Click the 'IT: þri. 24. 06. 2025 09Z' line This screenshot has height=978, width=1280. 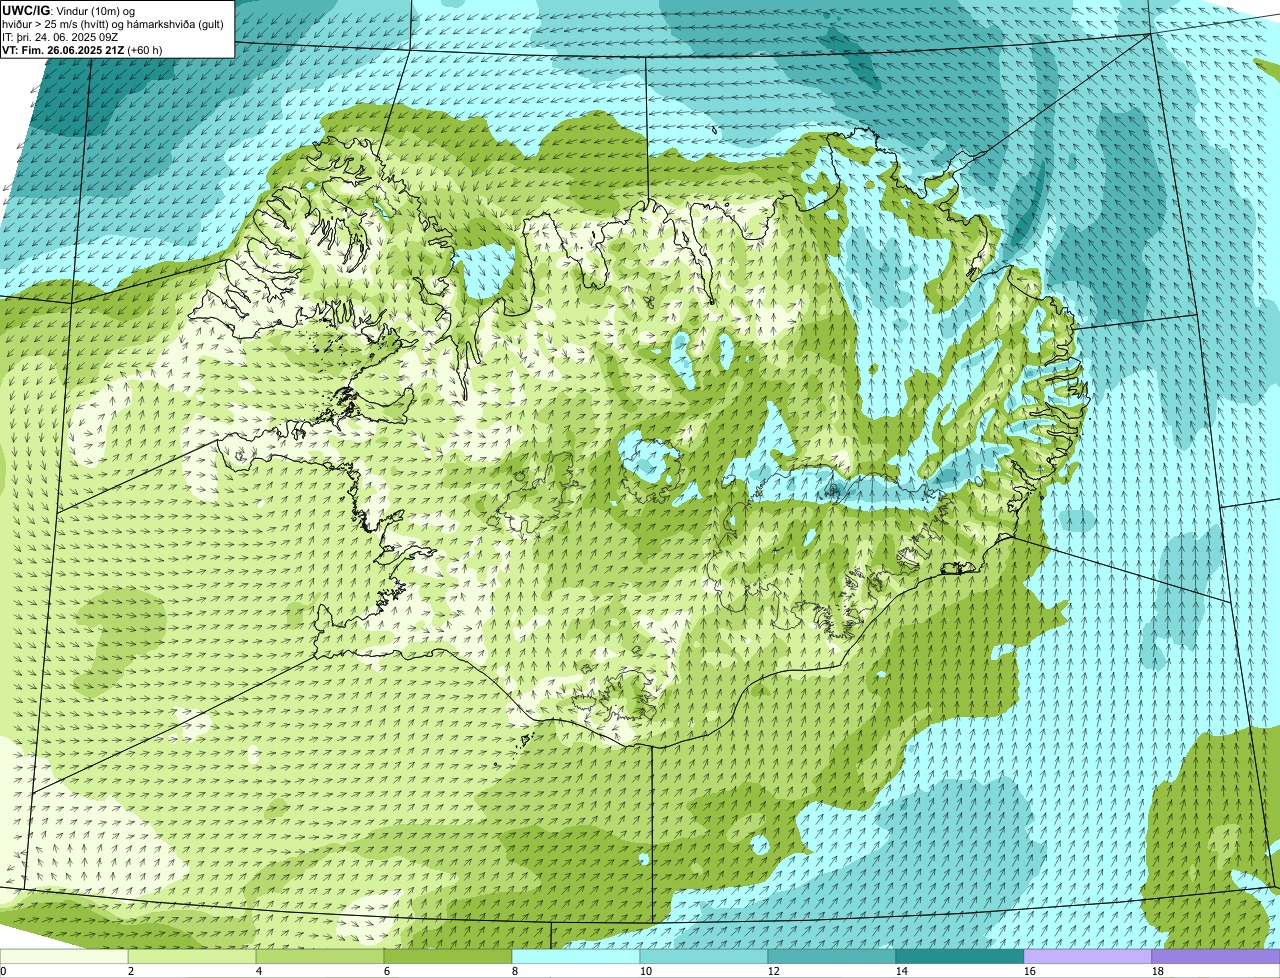[x=61, y=36]
